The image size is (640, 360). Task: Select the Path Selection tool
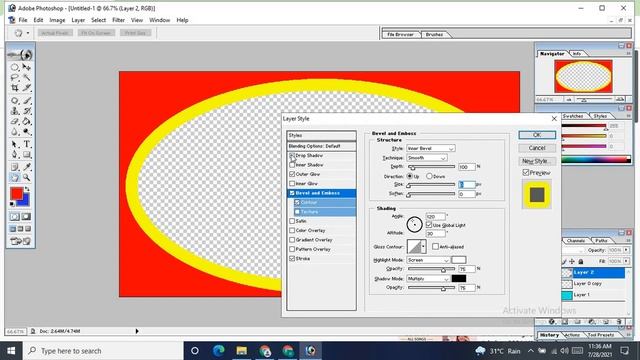tap(15, 144)
